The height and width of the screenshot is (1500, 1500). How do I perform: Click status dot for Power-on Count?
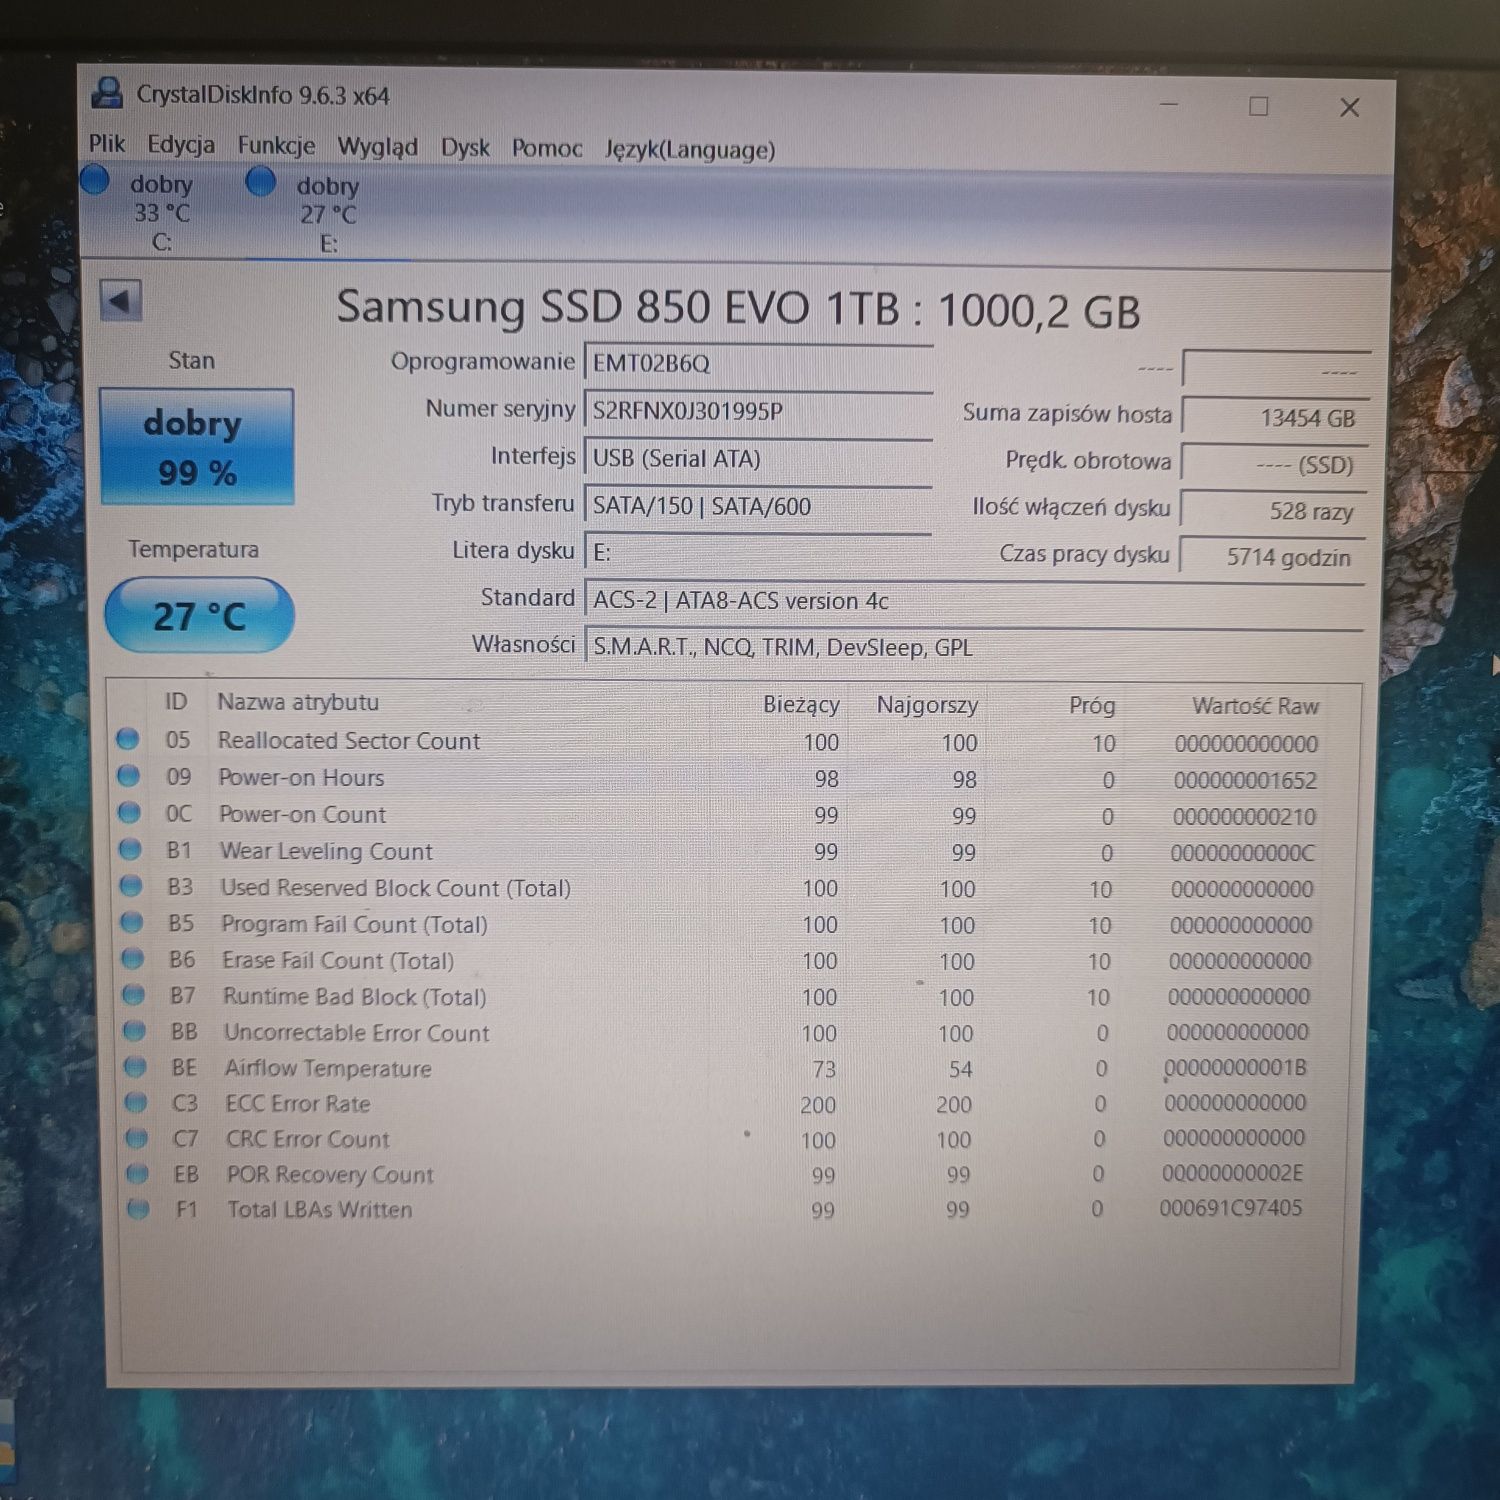(x=129, y=812)
